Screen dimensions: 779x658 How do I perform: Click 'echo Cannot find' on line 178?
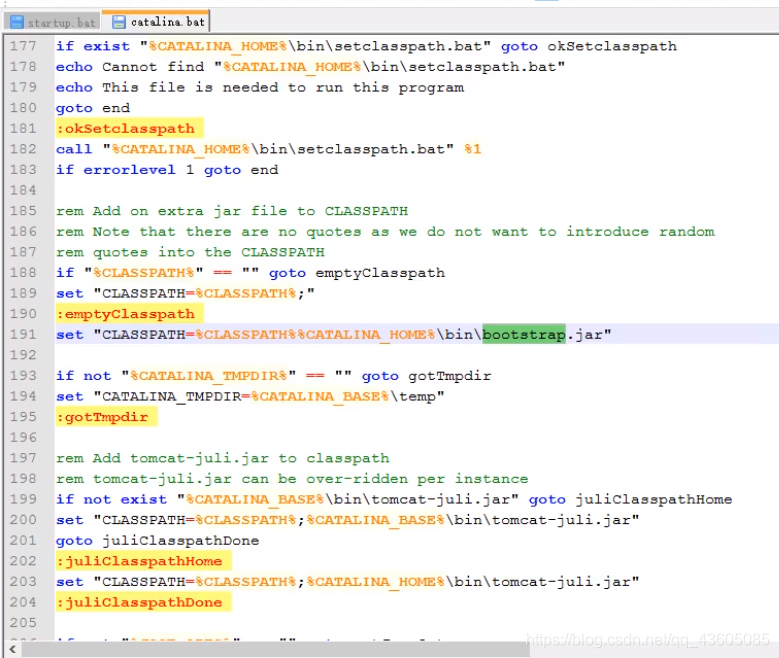click(x=130, y=67)
